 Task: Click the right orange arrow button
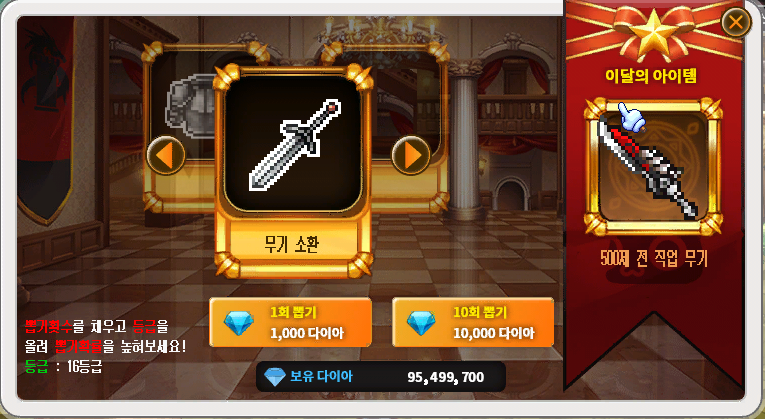(x=411, y=155)
